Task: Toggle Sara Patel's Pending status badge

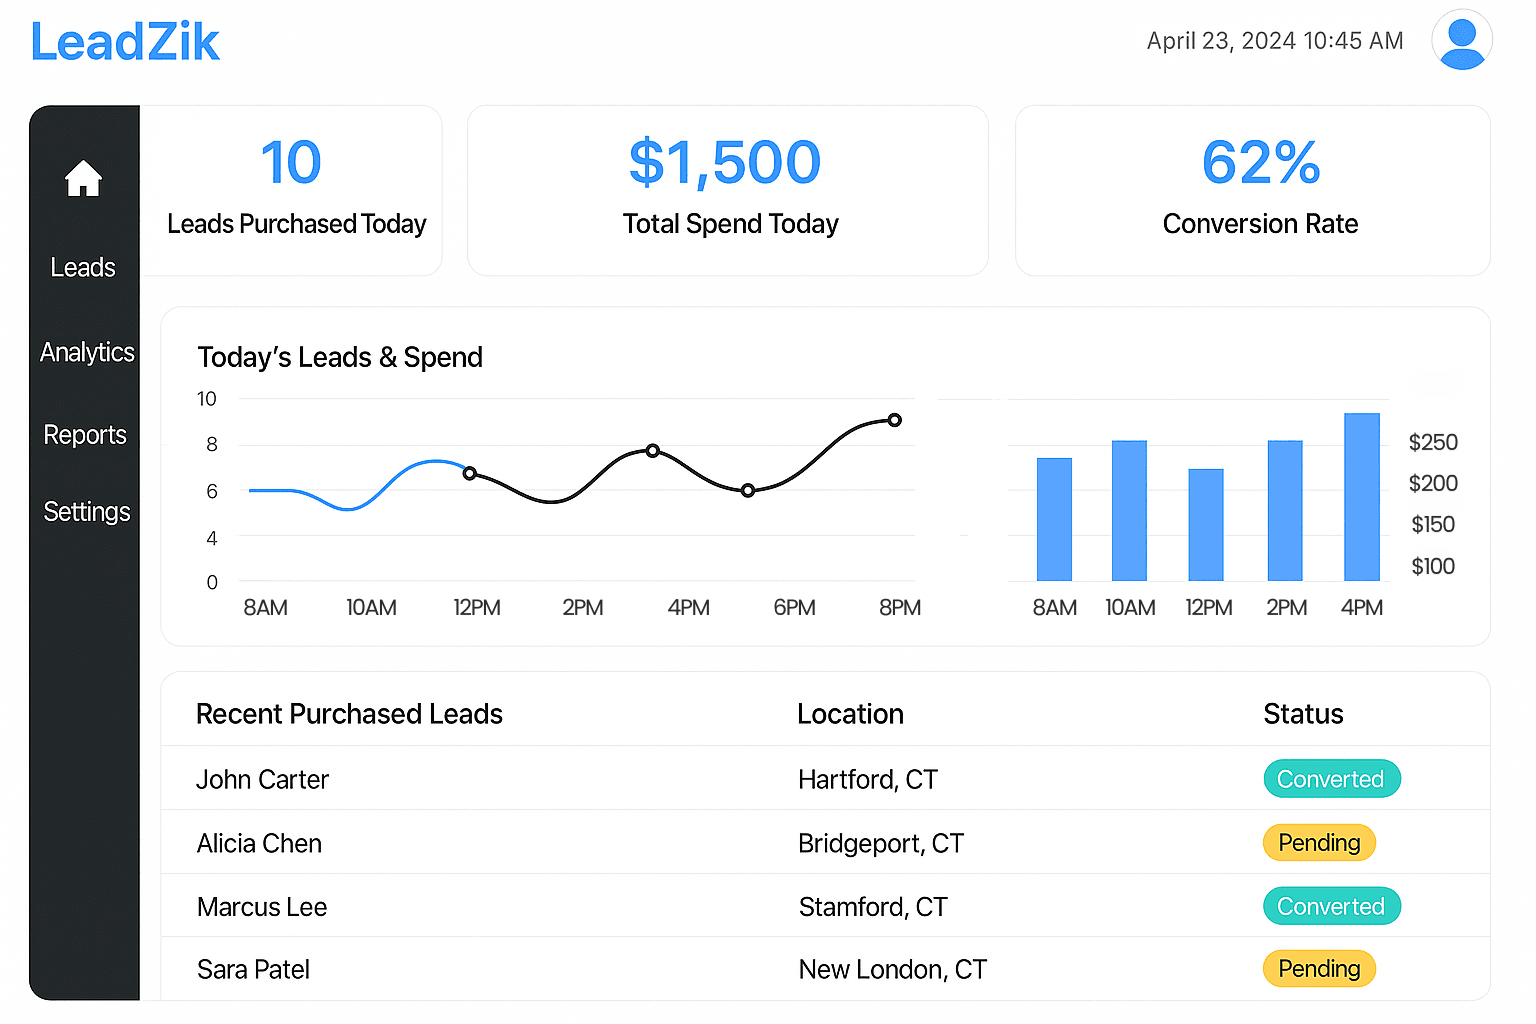Action: point(1319,968)
